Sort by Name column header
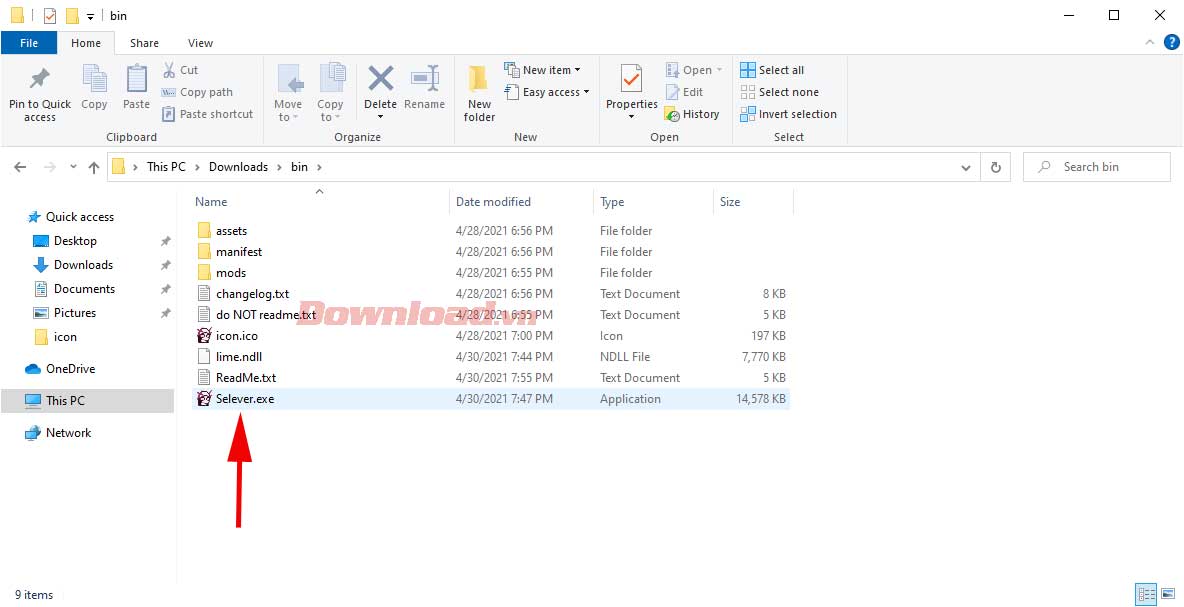 (211, 202)
